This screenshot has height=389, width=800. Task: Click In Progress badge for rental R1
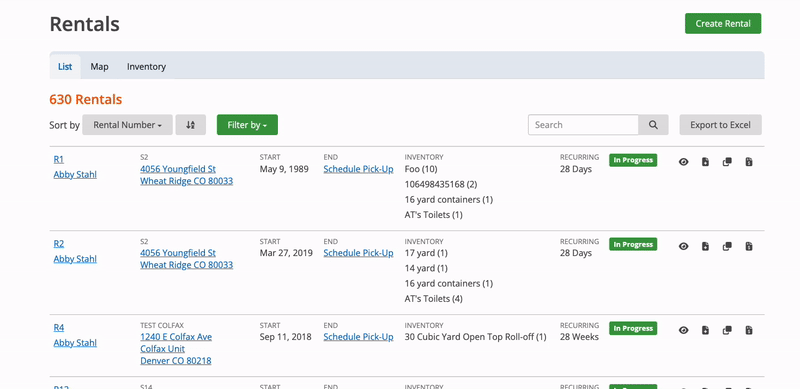pos(633,160)
